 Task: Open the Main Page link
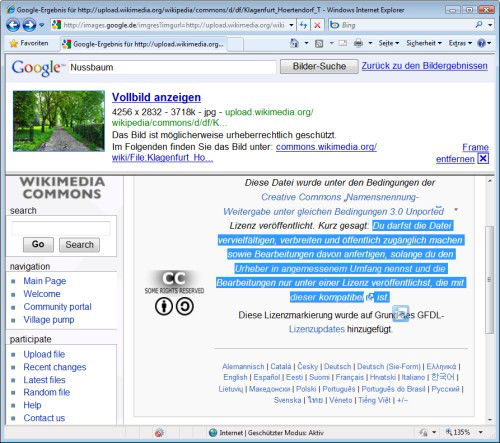coord(45,281)
